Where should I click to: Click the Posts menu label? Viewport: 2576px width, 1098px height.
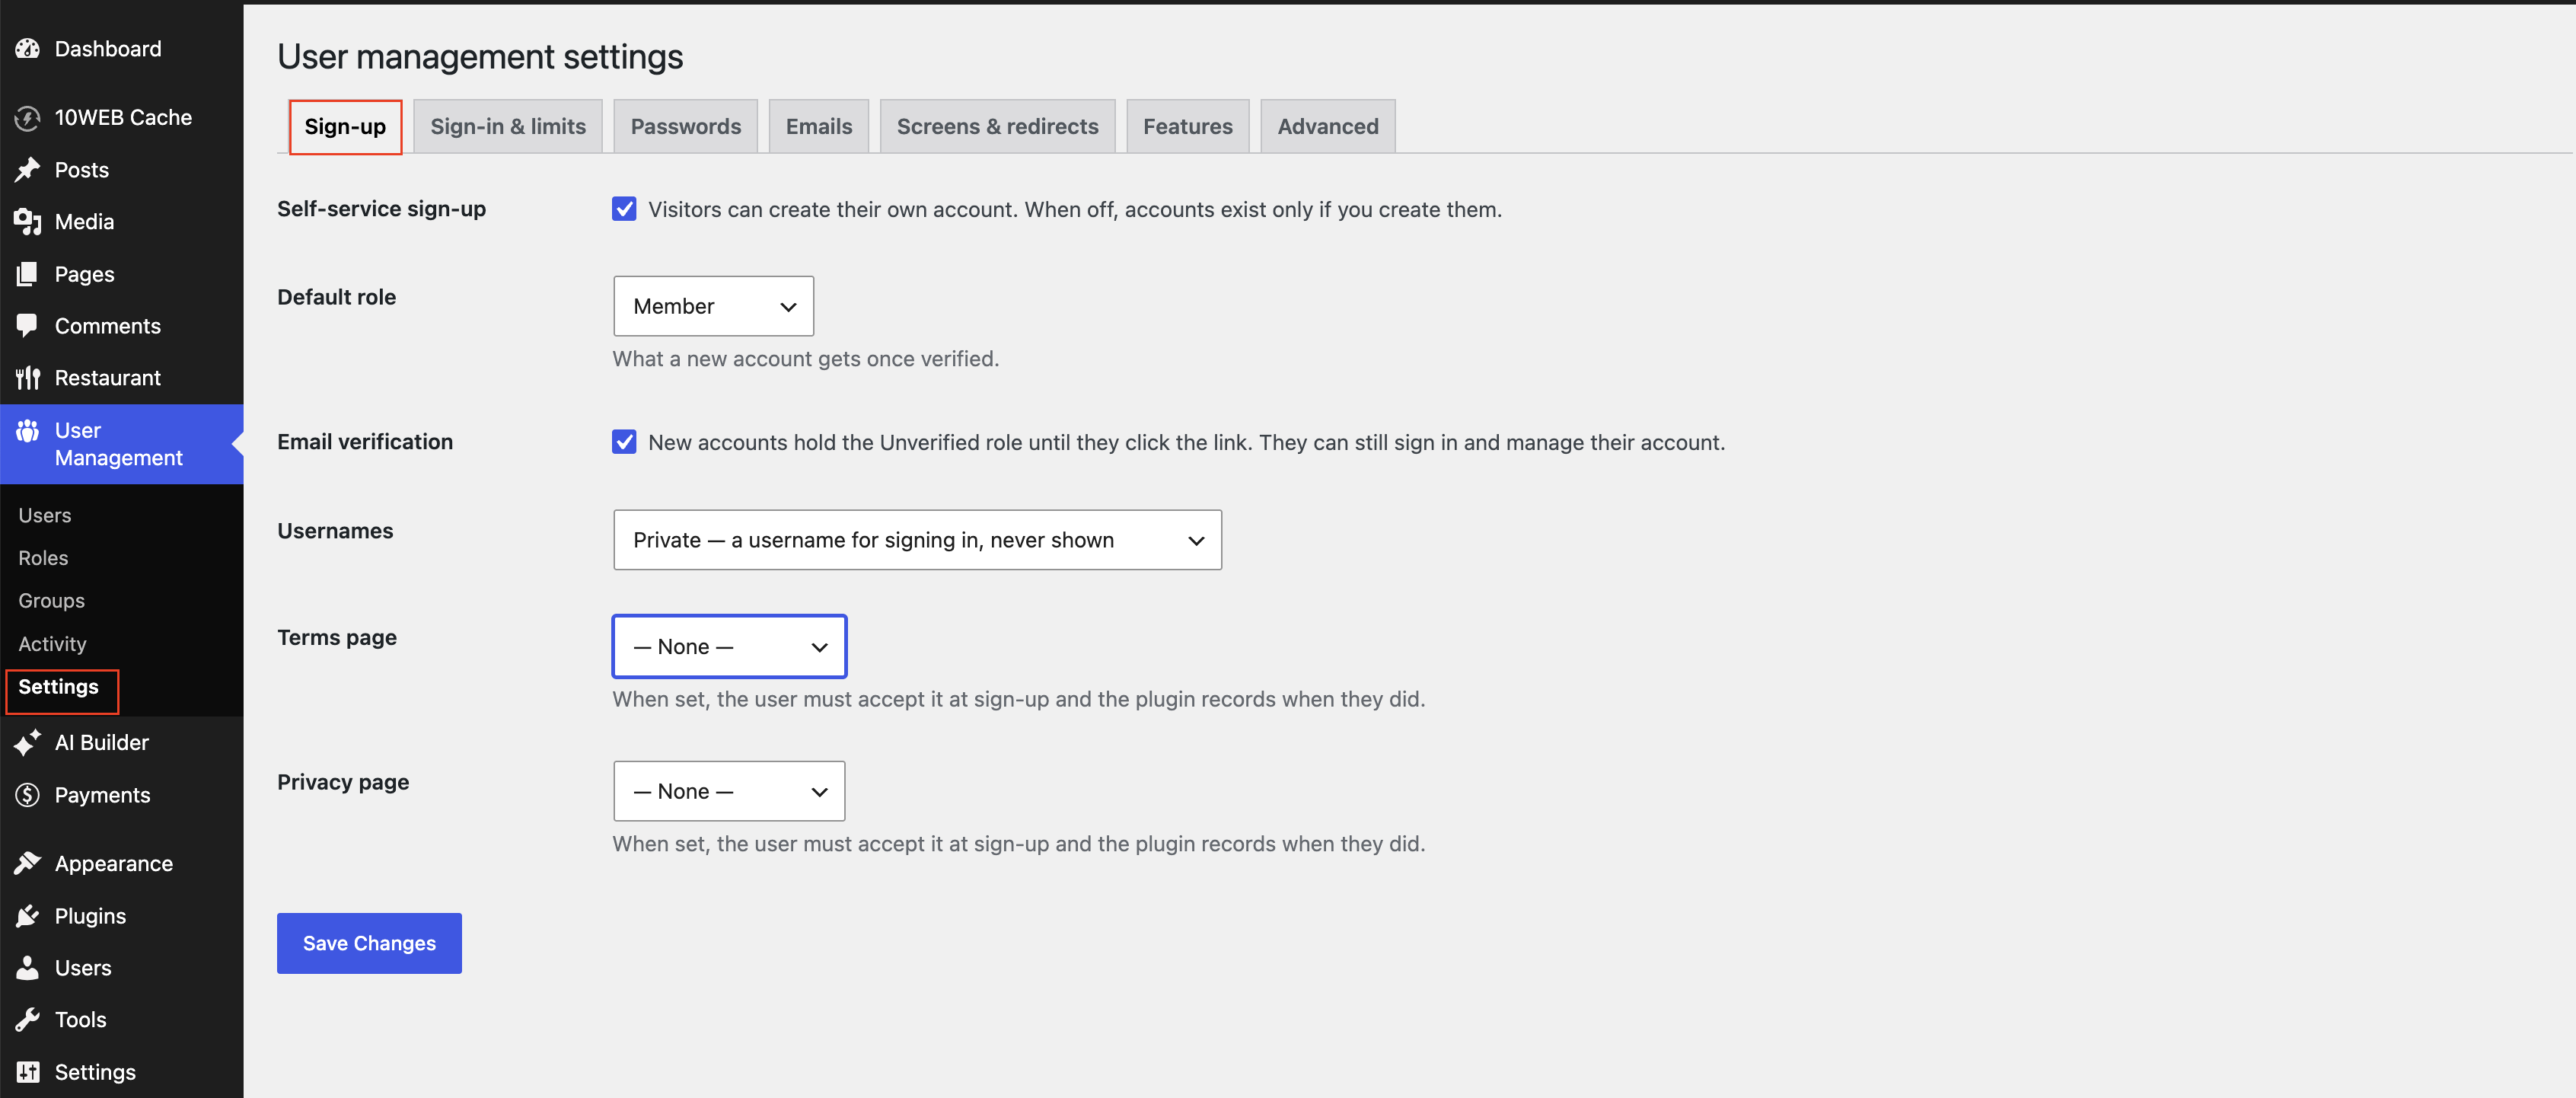82,170
